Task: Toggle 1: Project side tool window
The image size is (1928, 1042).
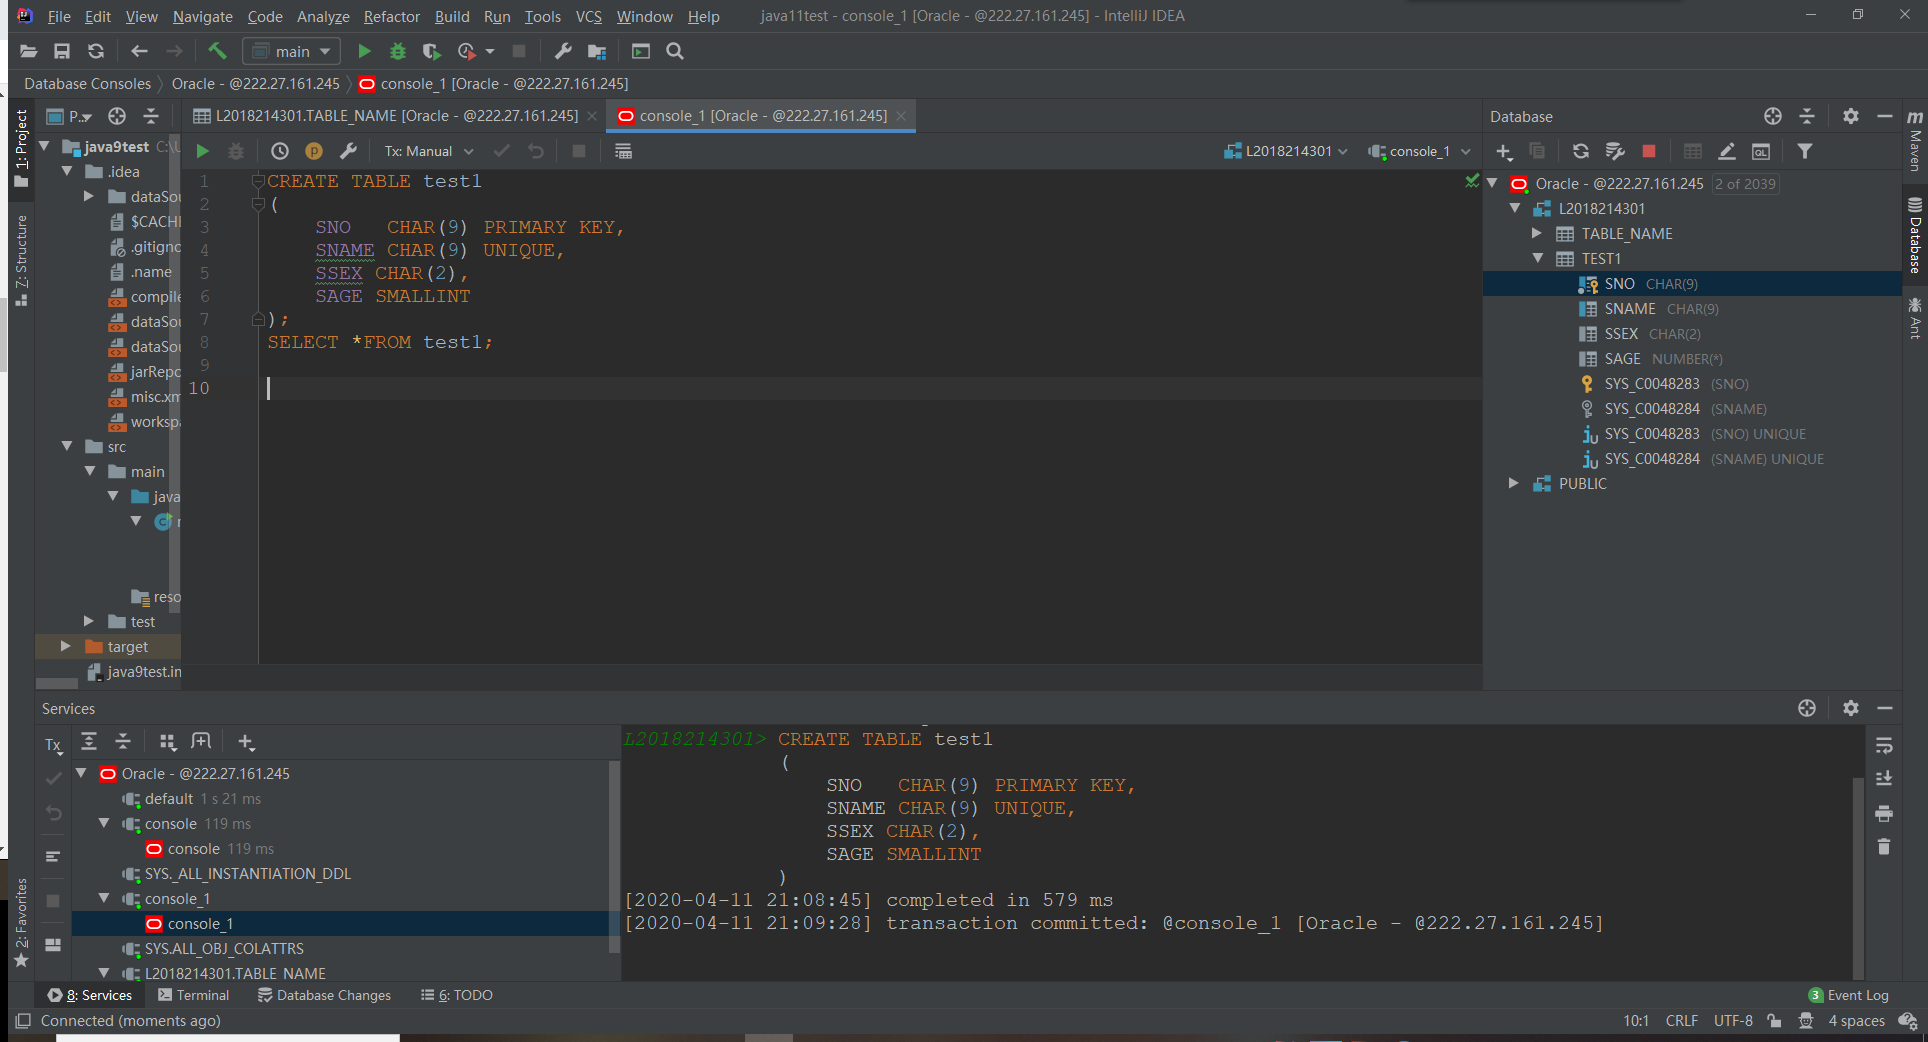Action: 21,148
